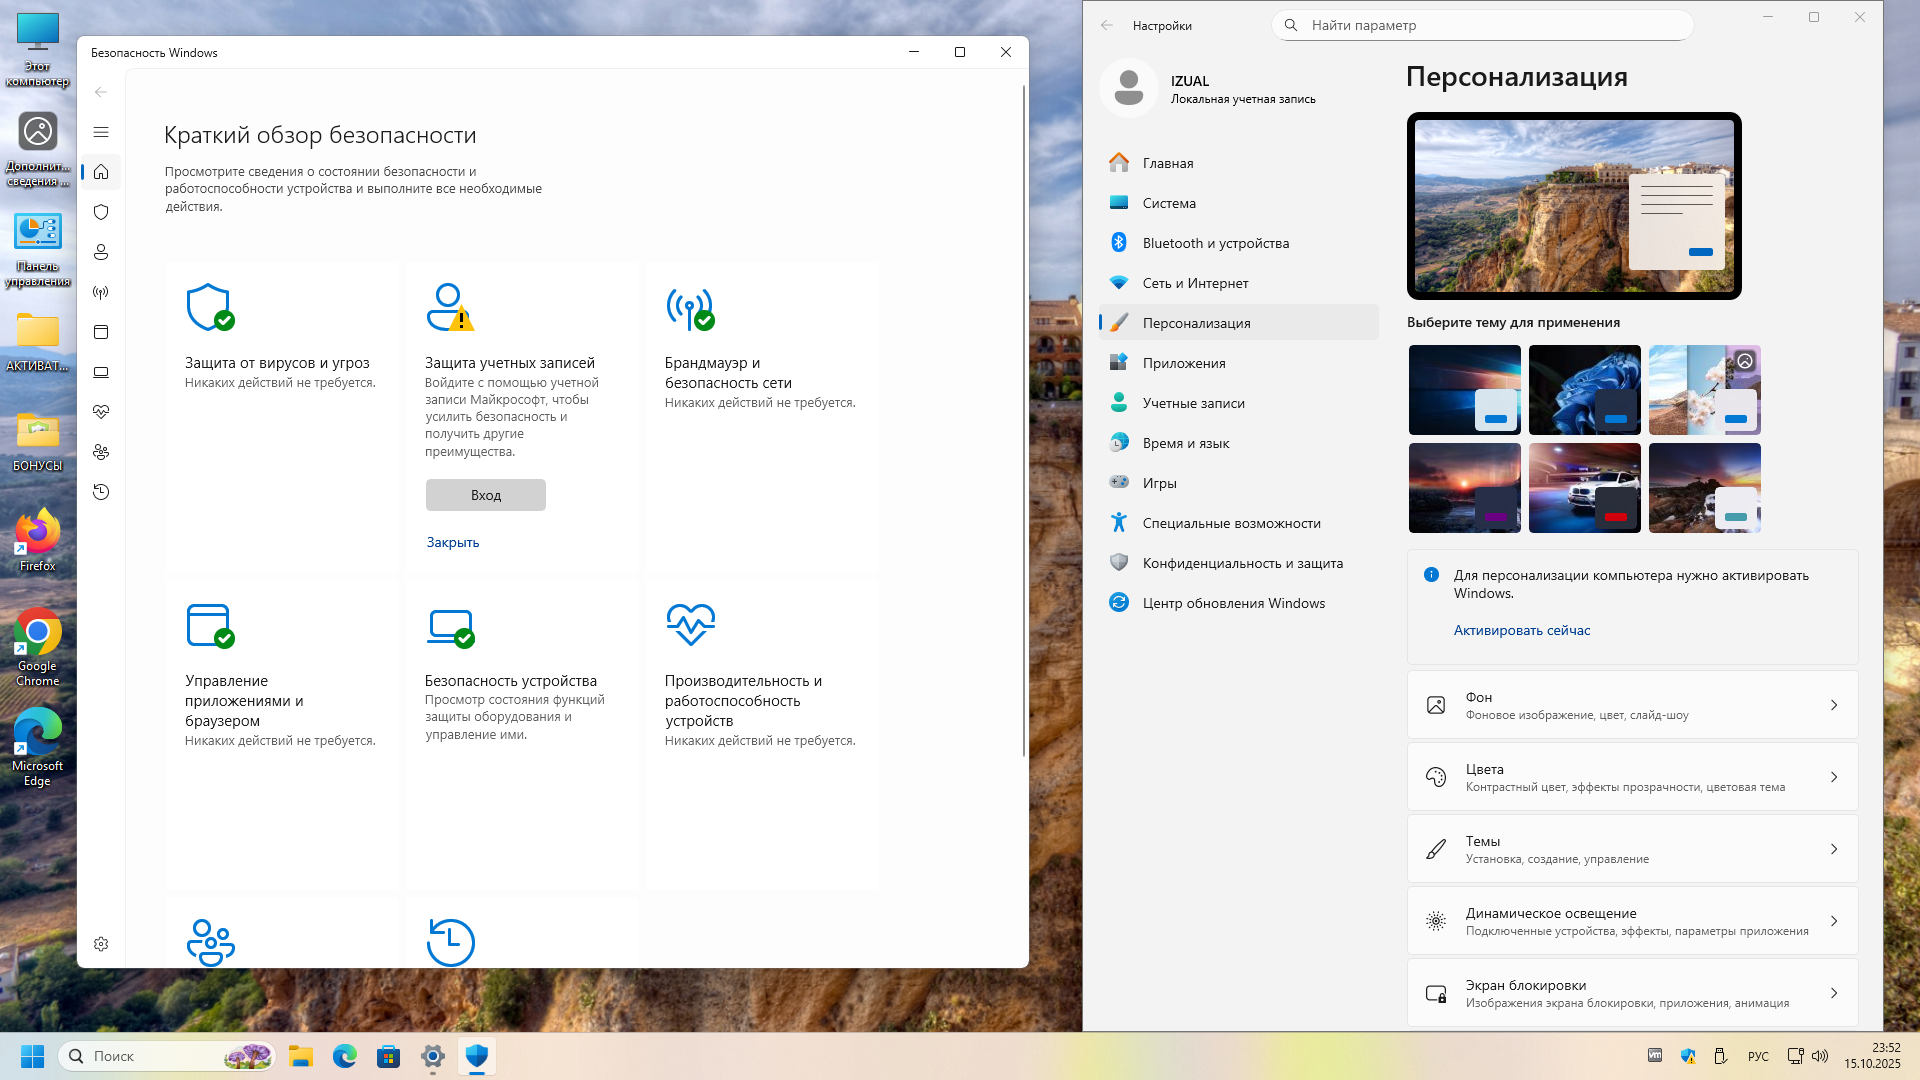Expand Динамическое освещение settings row

(x=1632, y=921)
